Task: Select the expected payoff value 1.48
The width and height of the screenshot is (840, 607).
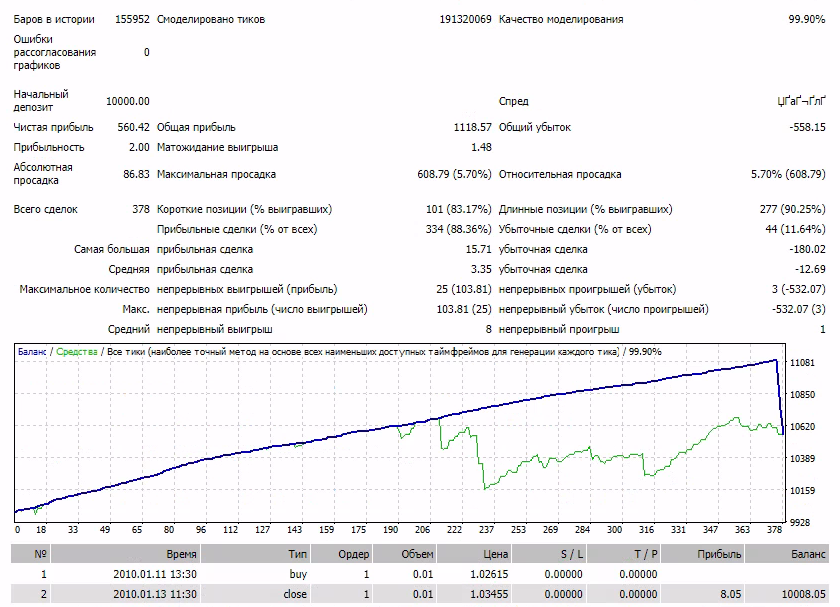Action: click(481, 147)
